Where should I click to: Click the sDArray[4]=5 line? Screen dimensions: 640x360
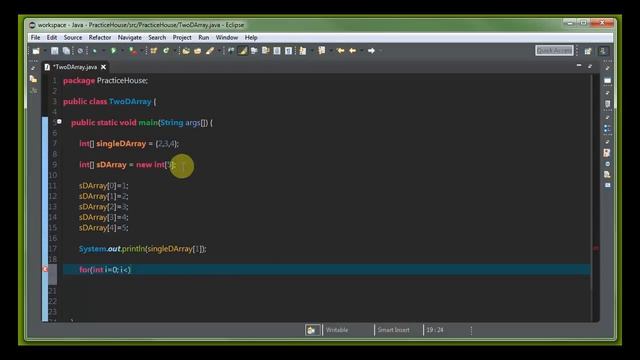tap(104, 228)
